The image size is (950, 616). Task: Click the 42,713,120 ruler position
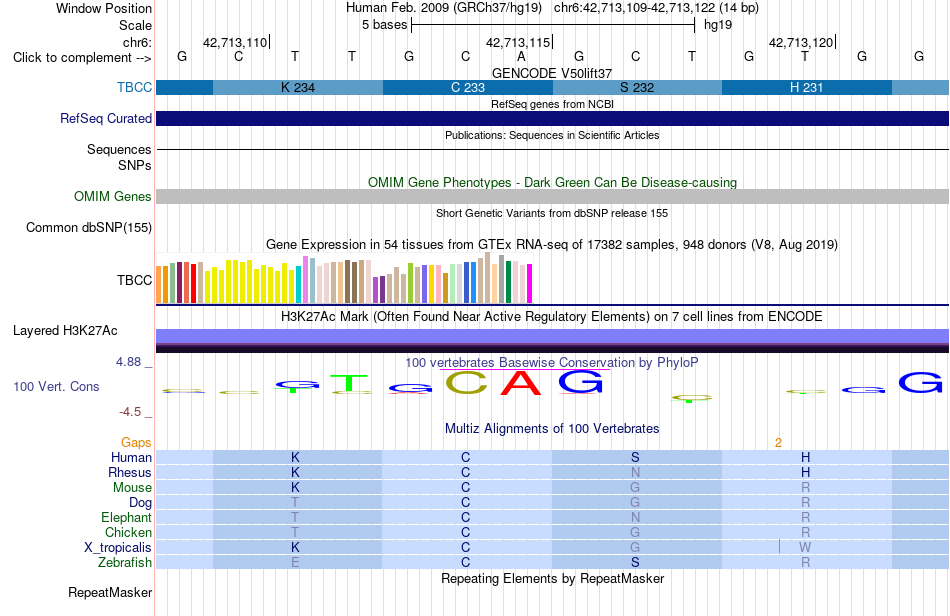click(801, 42)
